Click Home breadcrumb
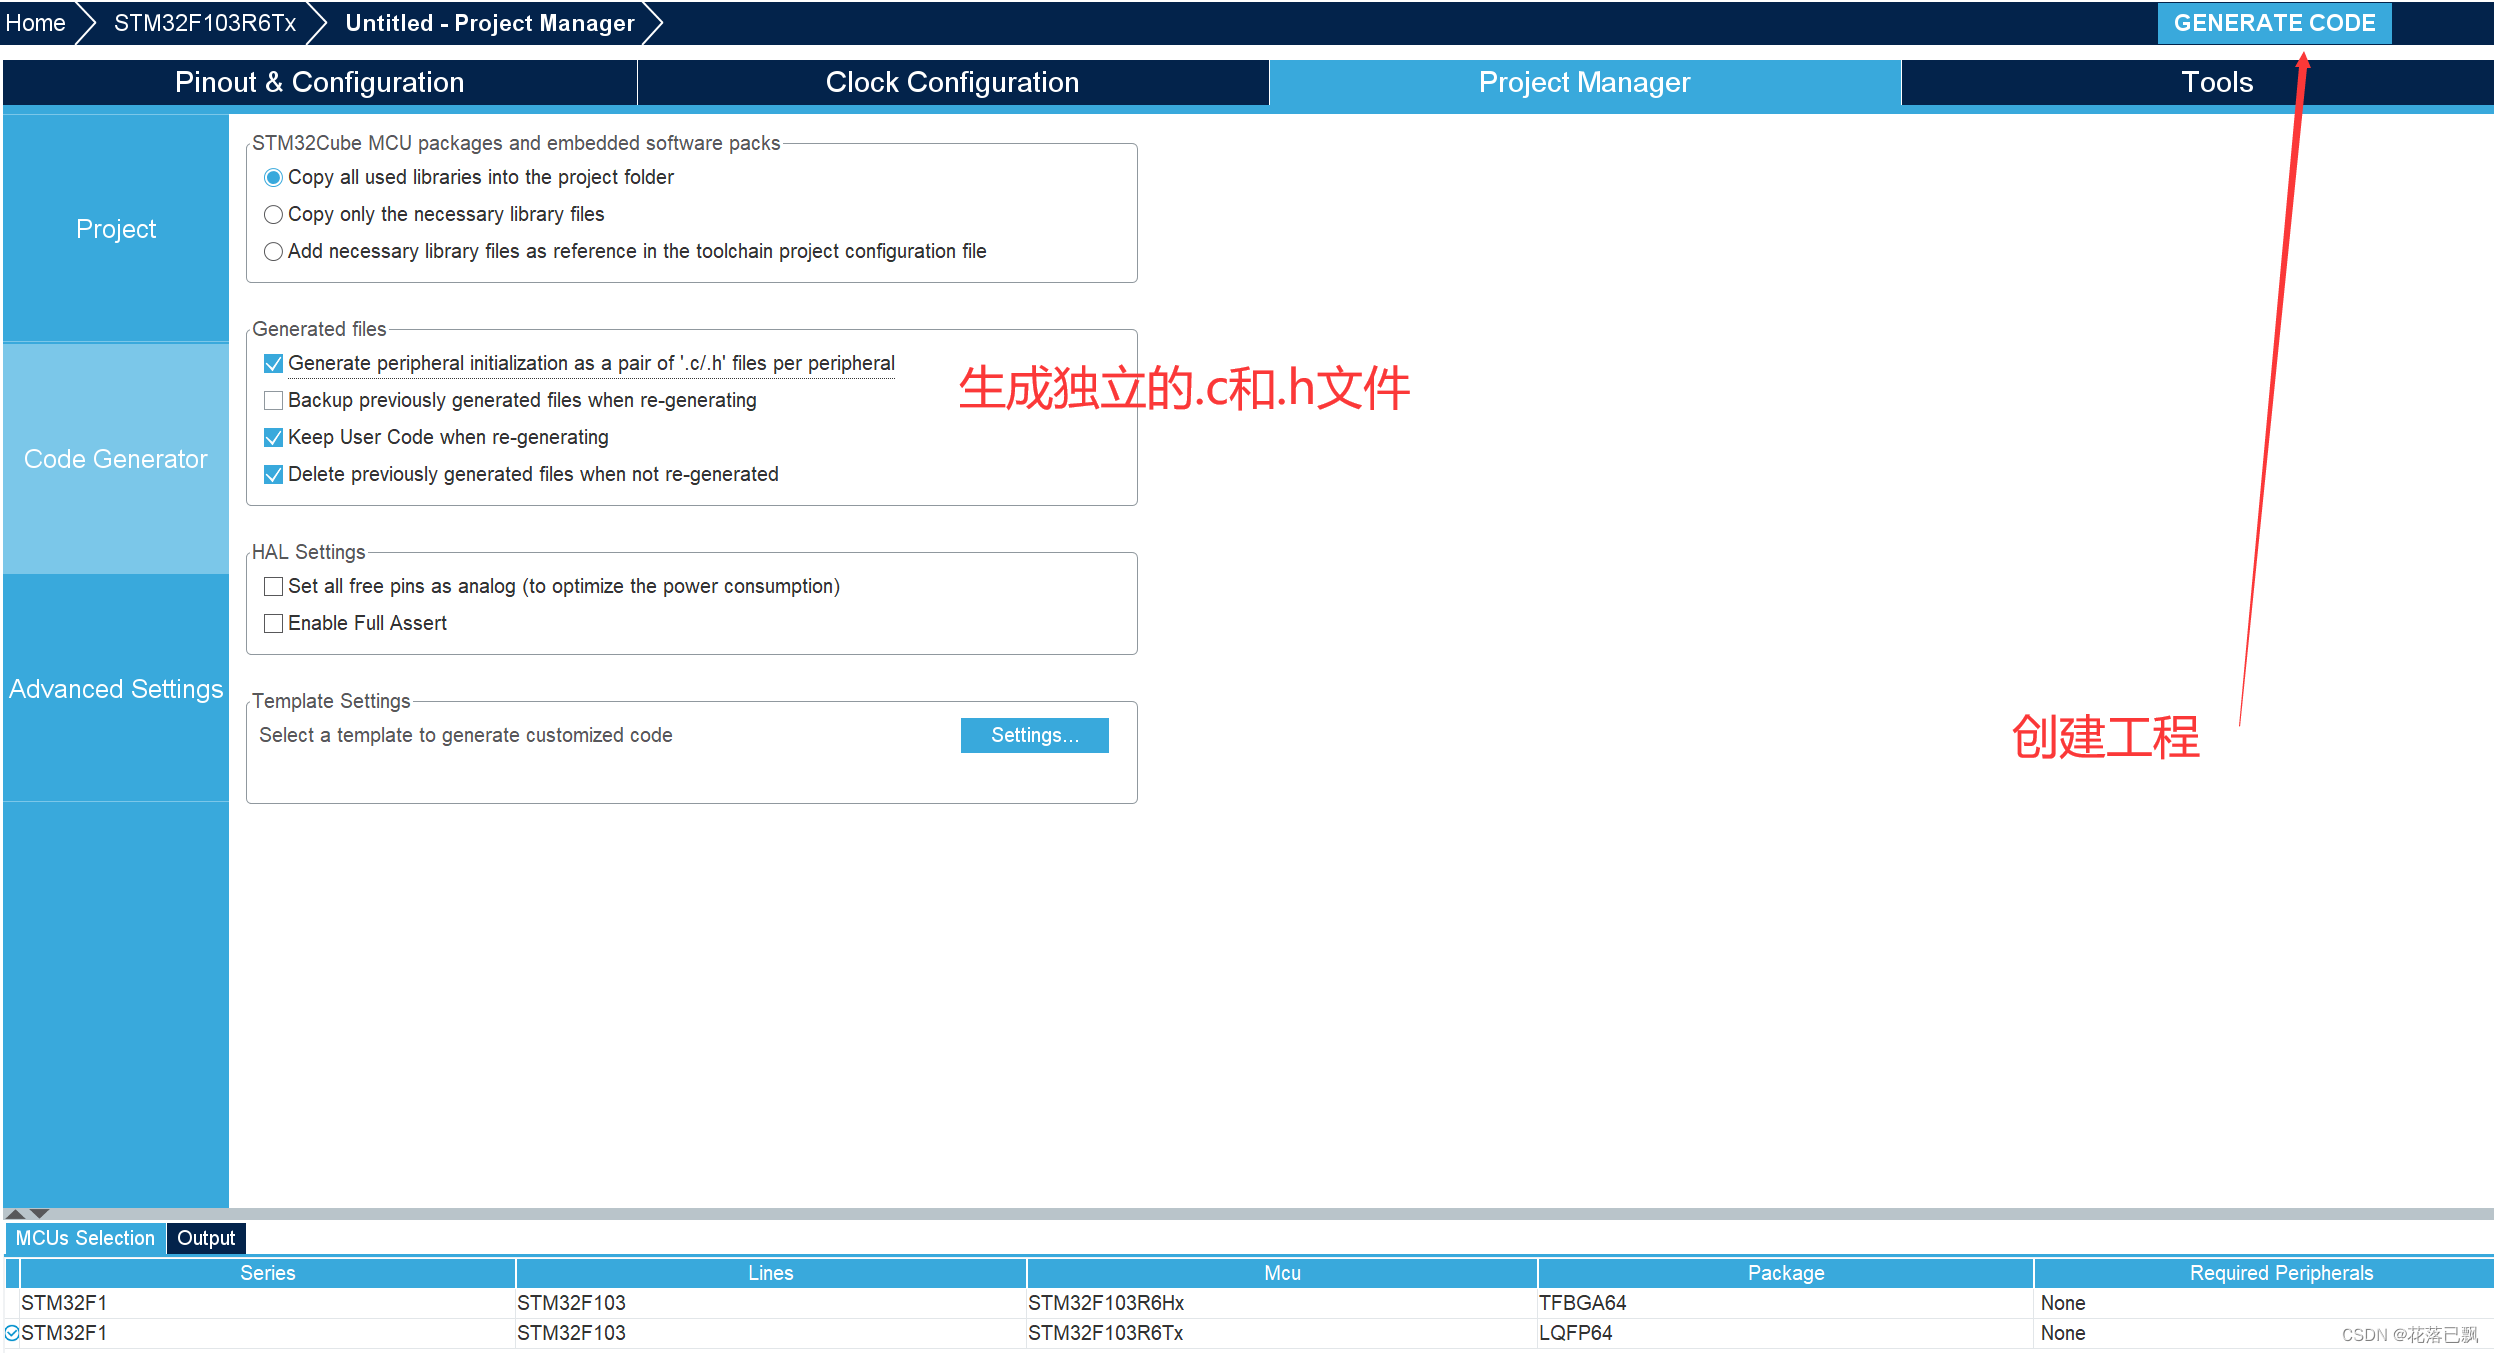The width and height of the screenshot is (2494, 1353). tap(36, 23)
